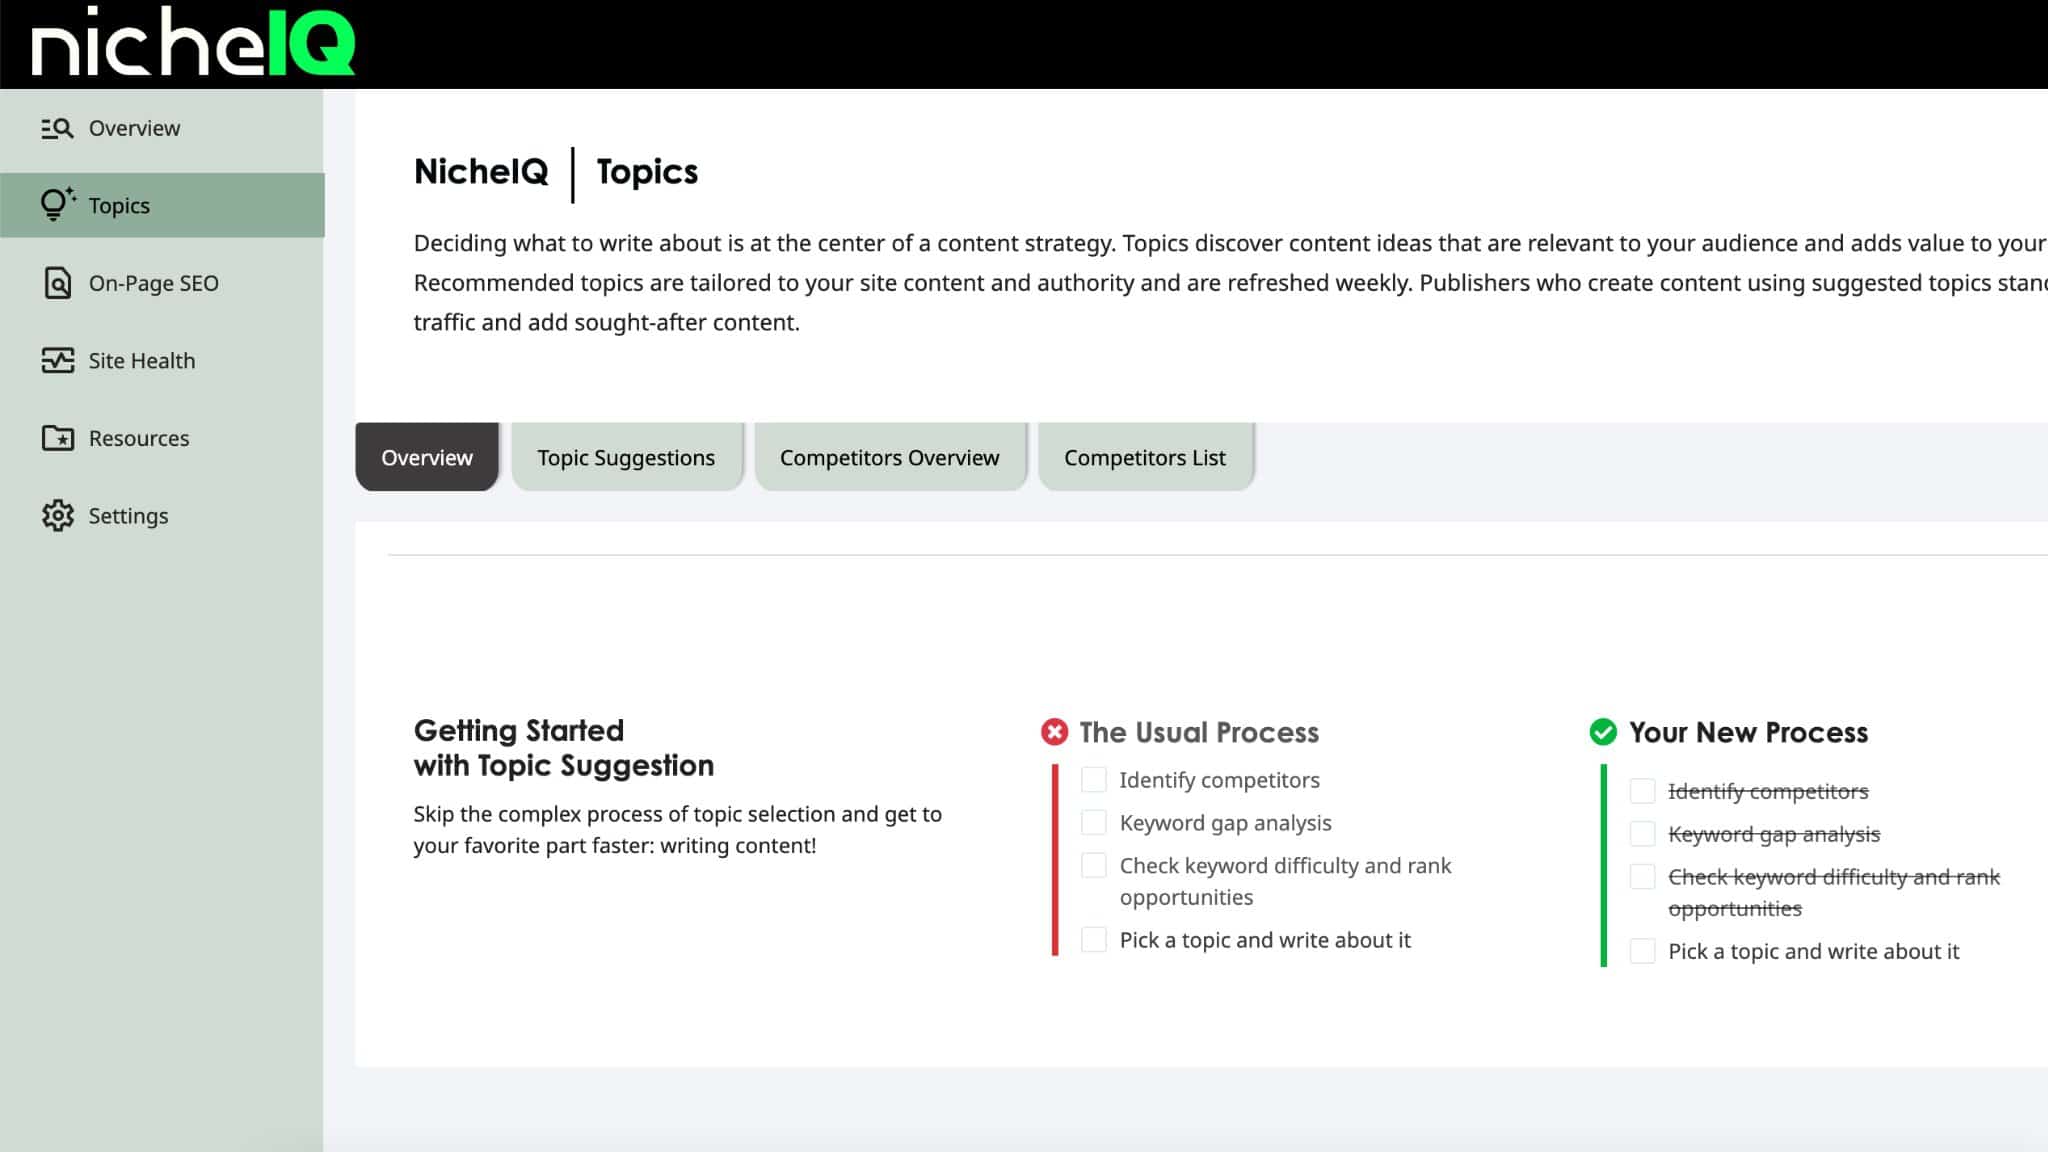This screenshot has width=2048, height=1152.
Task: Click the Topics lightbulb sidebar icon
Action: 57,204
